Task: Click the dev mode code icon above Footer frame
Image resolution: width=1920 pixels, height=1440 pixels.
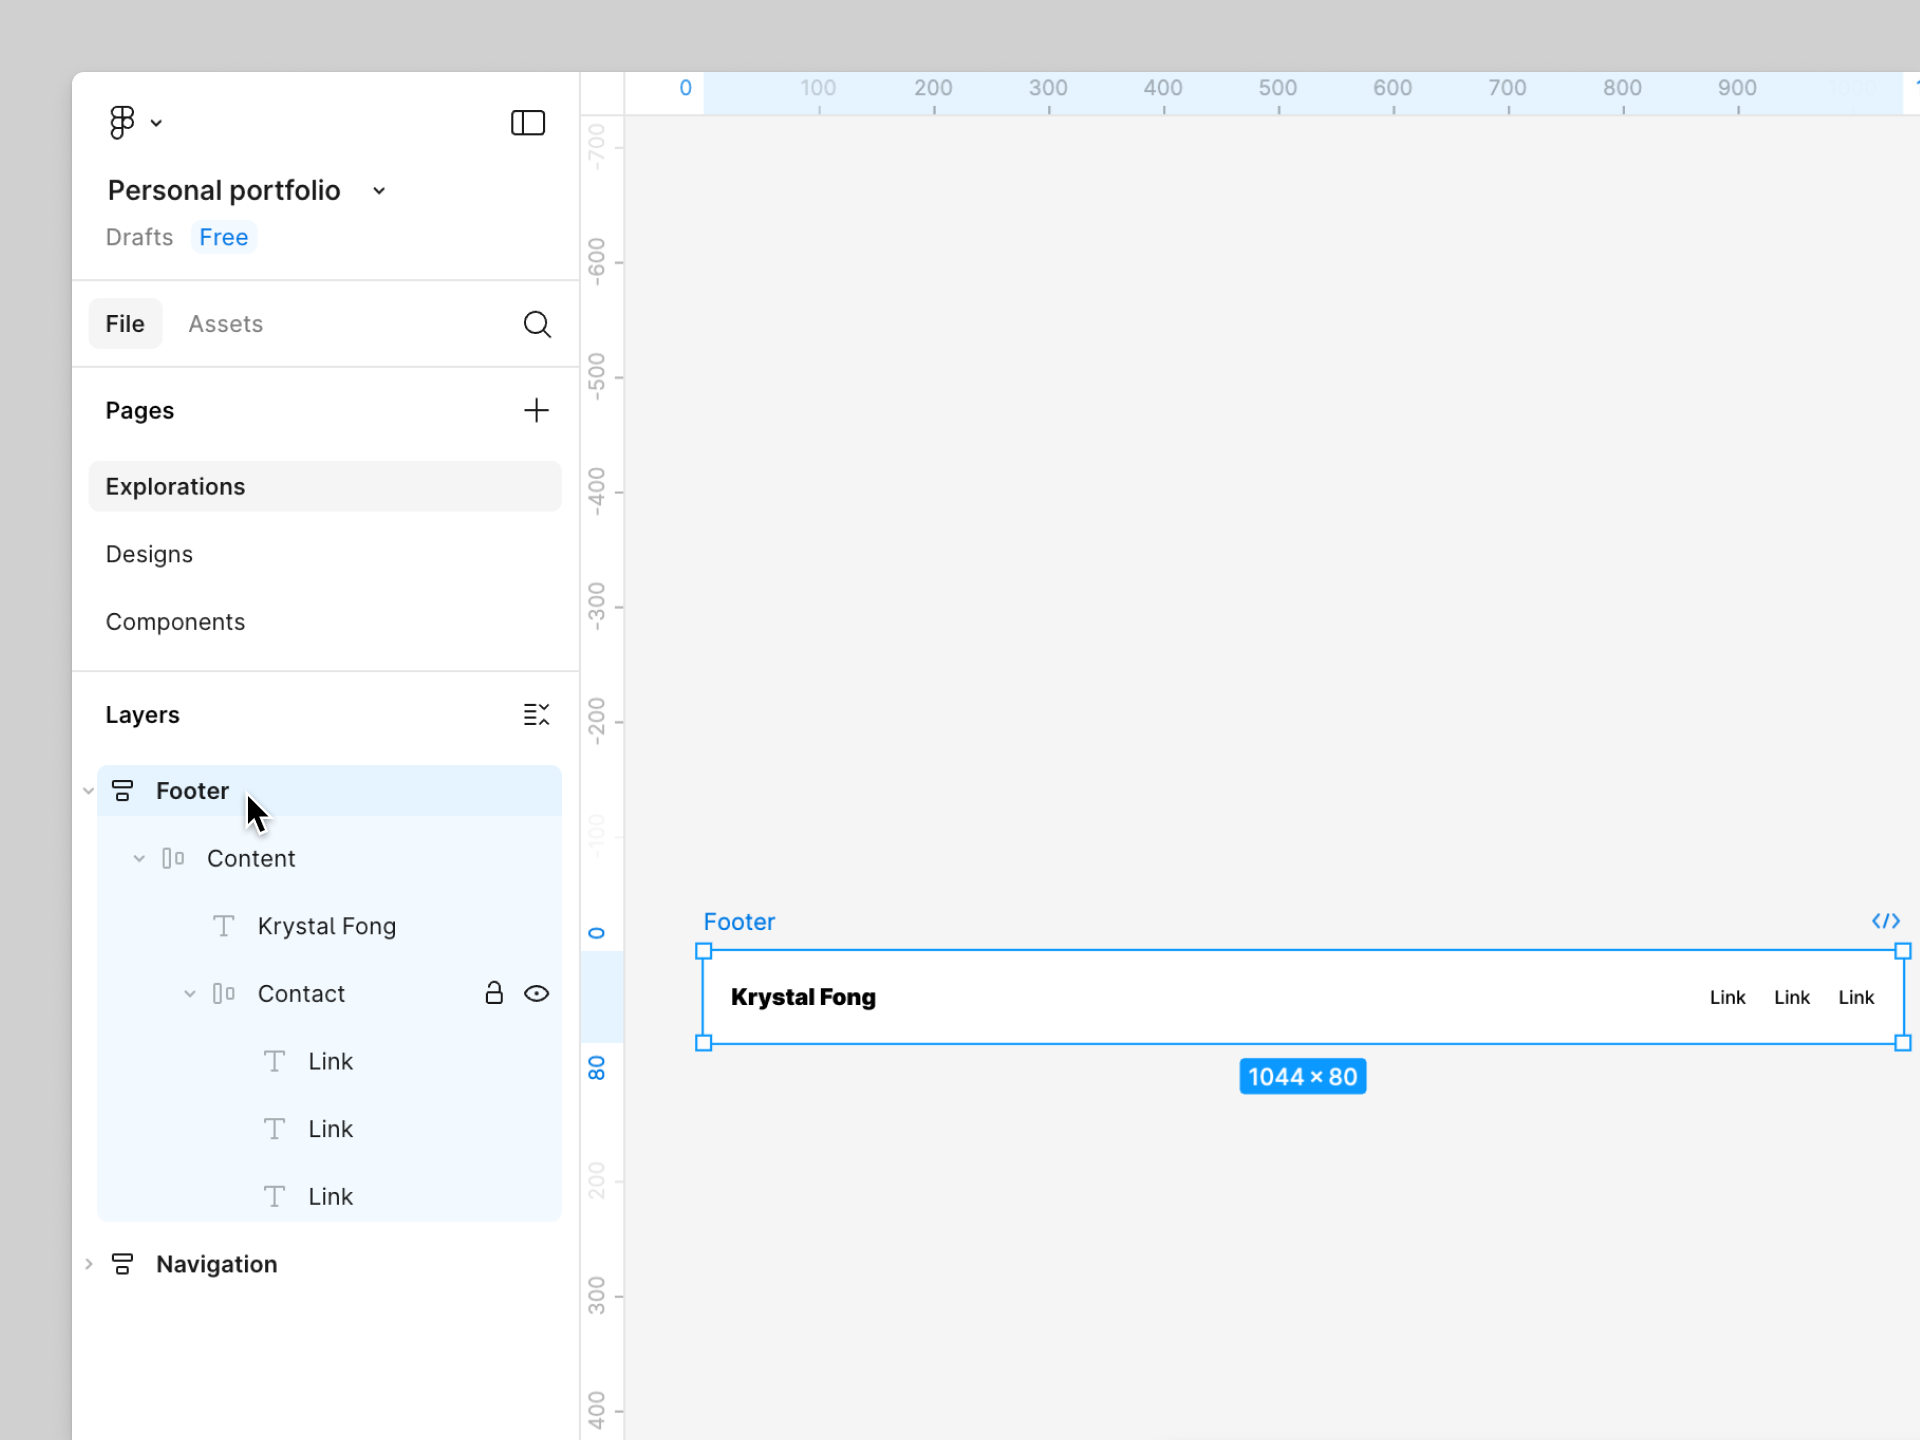Action: coord(1885,921)
